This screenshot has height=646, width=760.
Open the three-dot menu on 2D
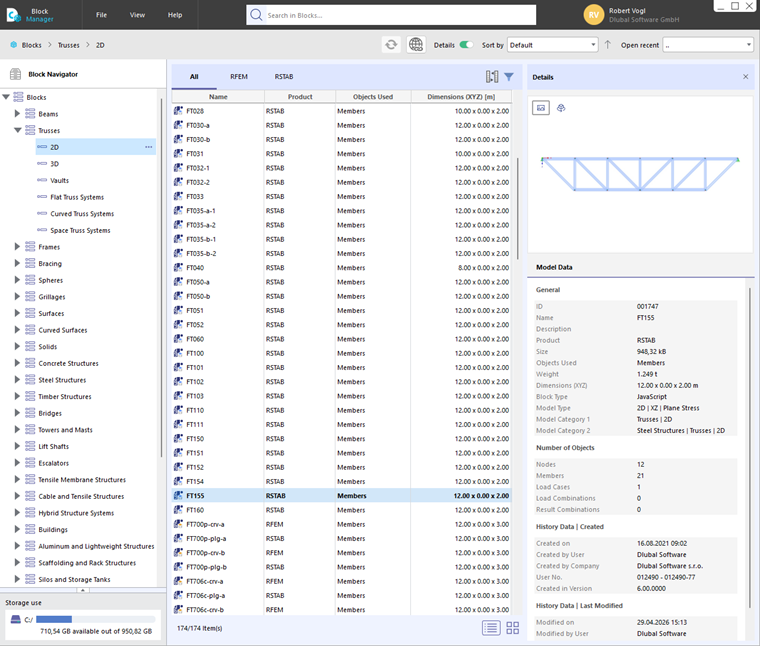pyautogui.click(x=148, y=147)
